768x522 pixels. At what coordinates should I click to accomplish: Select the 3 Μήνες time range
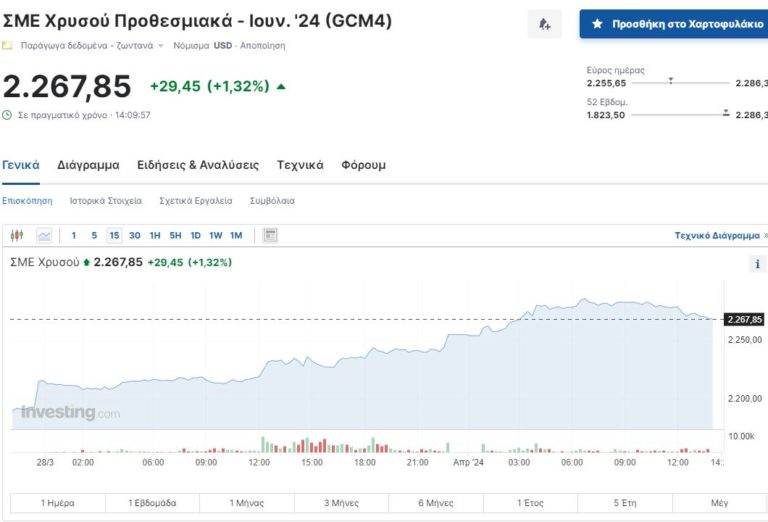coord(341,503)
